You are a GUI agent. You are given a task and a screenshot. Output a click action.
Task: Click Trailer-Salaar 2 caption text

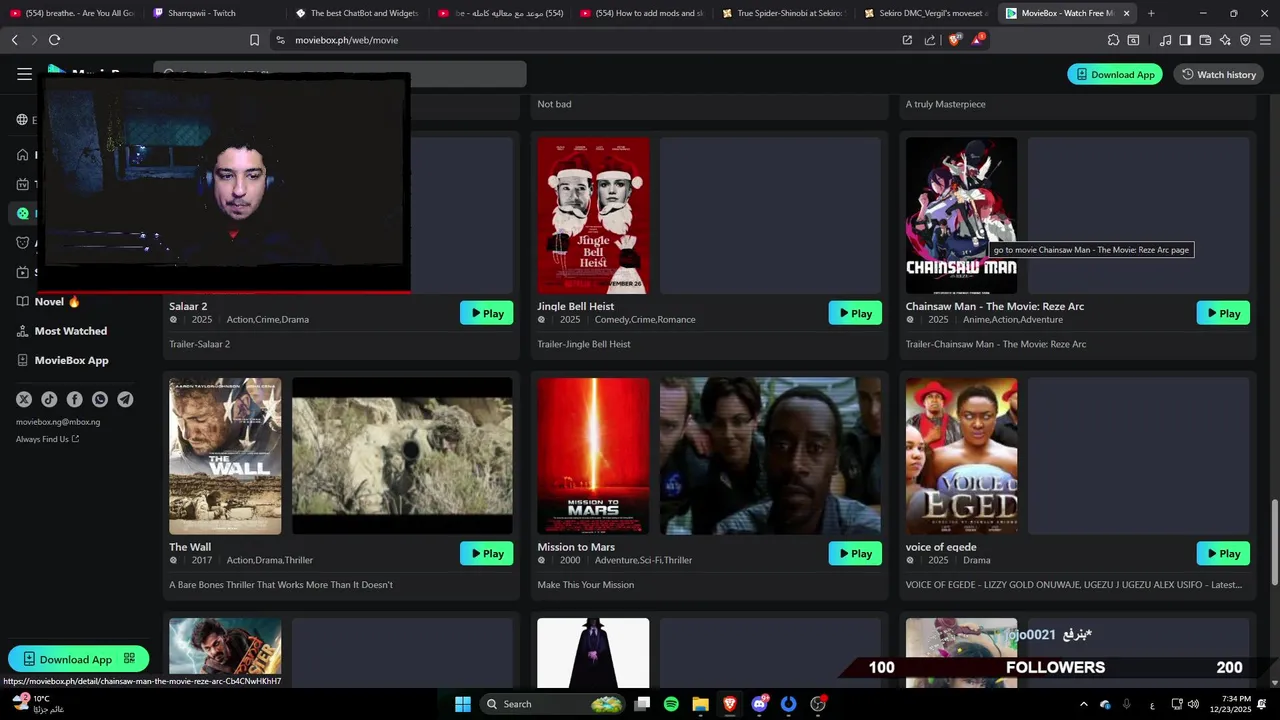click(x=199, y=344)
